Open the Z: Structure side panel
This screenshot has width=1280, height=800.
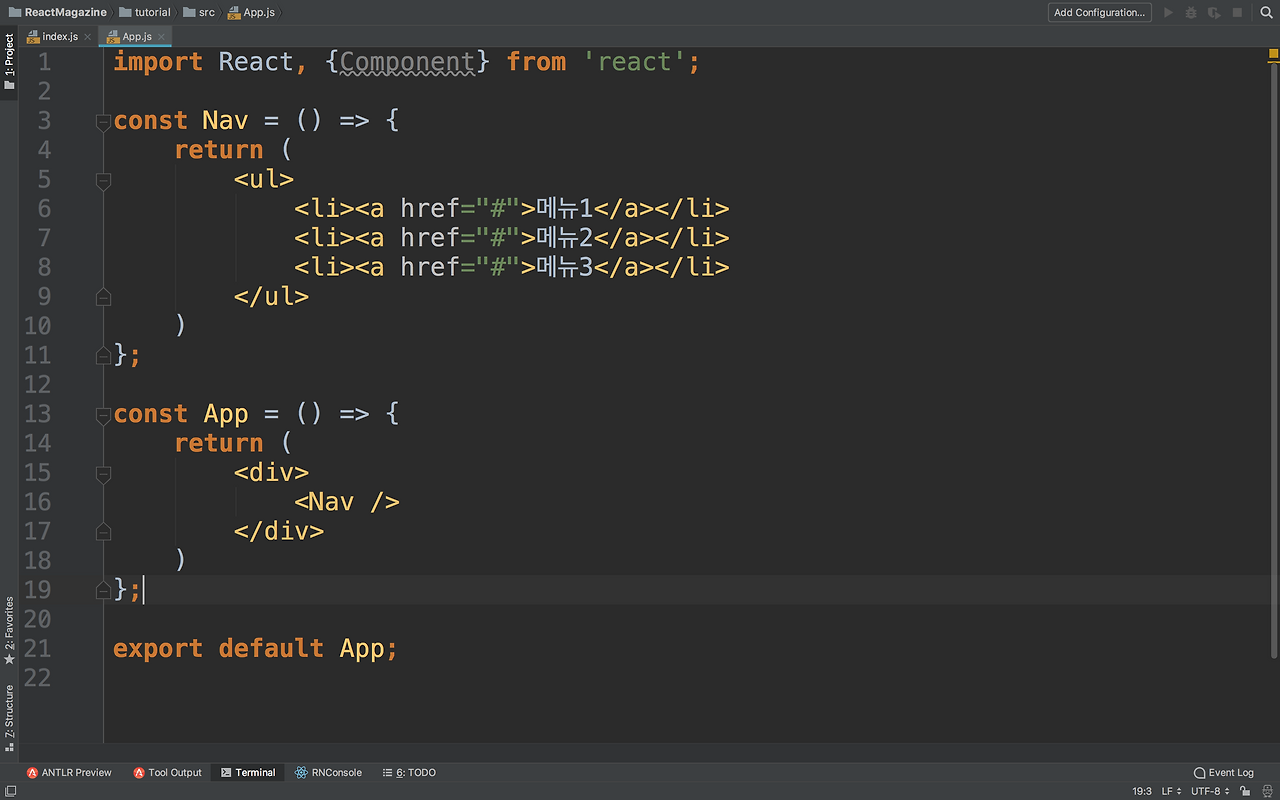9,717
